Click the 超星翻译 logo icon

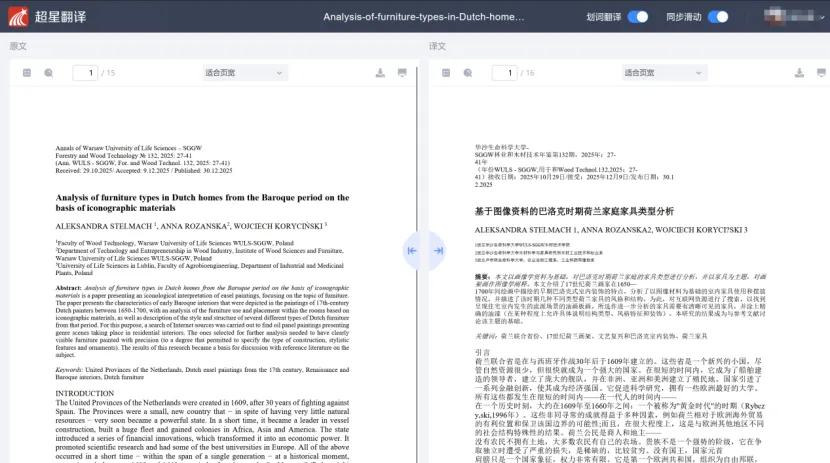coord(18,16)
